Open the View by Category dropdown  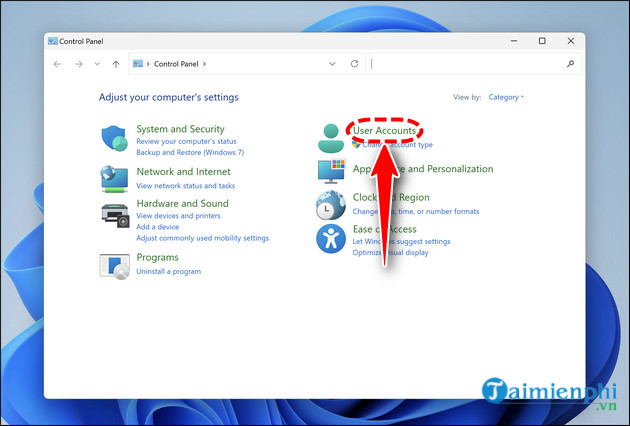pyautogui.click(x=506, y=97)
